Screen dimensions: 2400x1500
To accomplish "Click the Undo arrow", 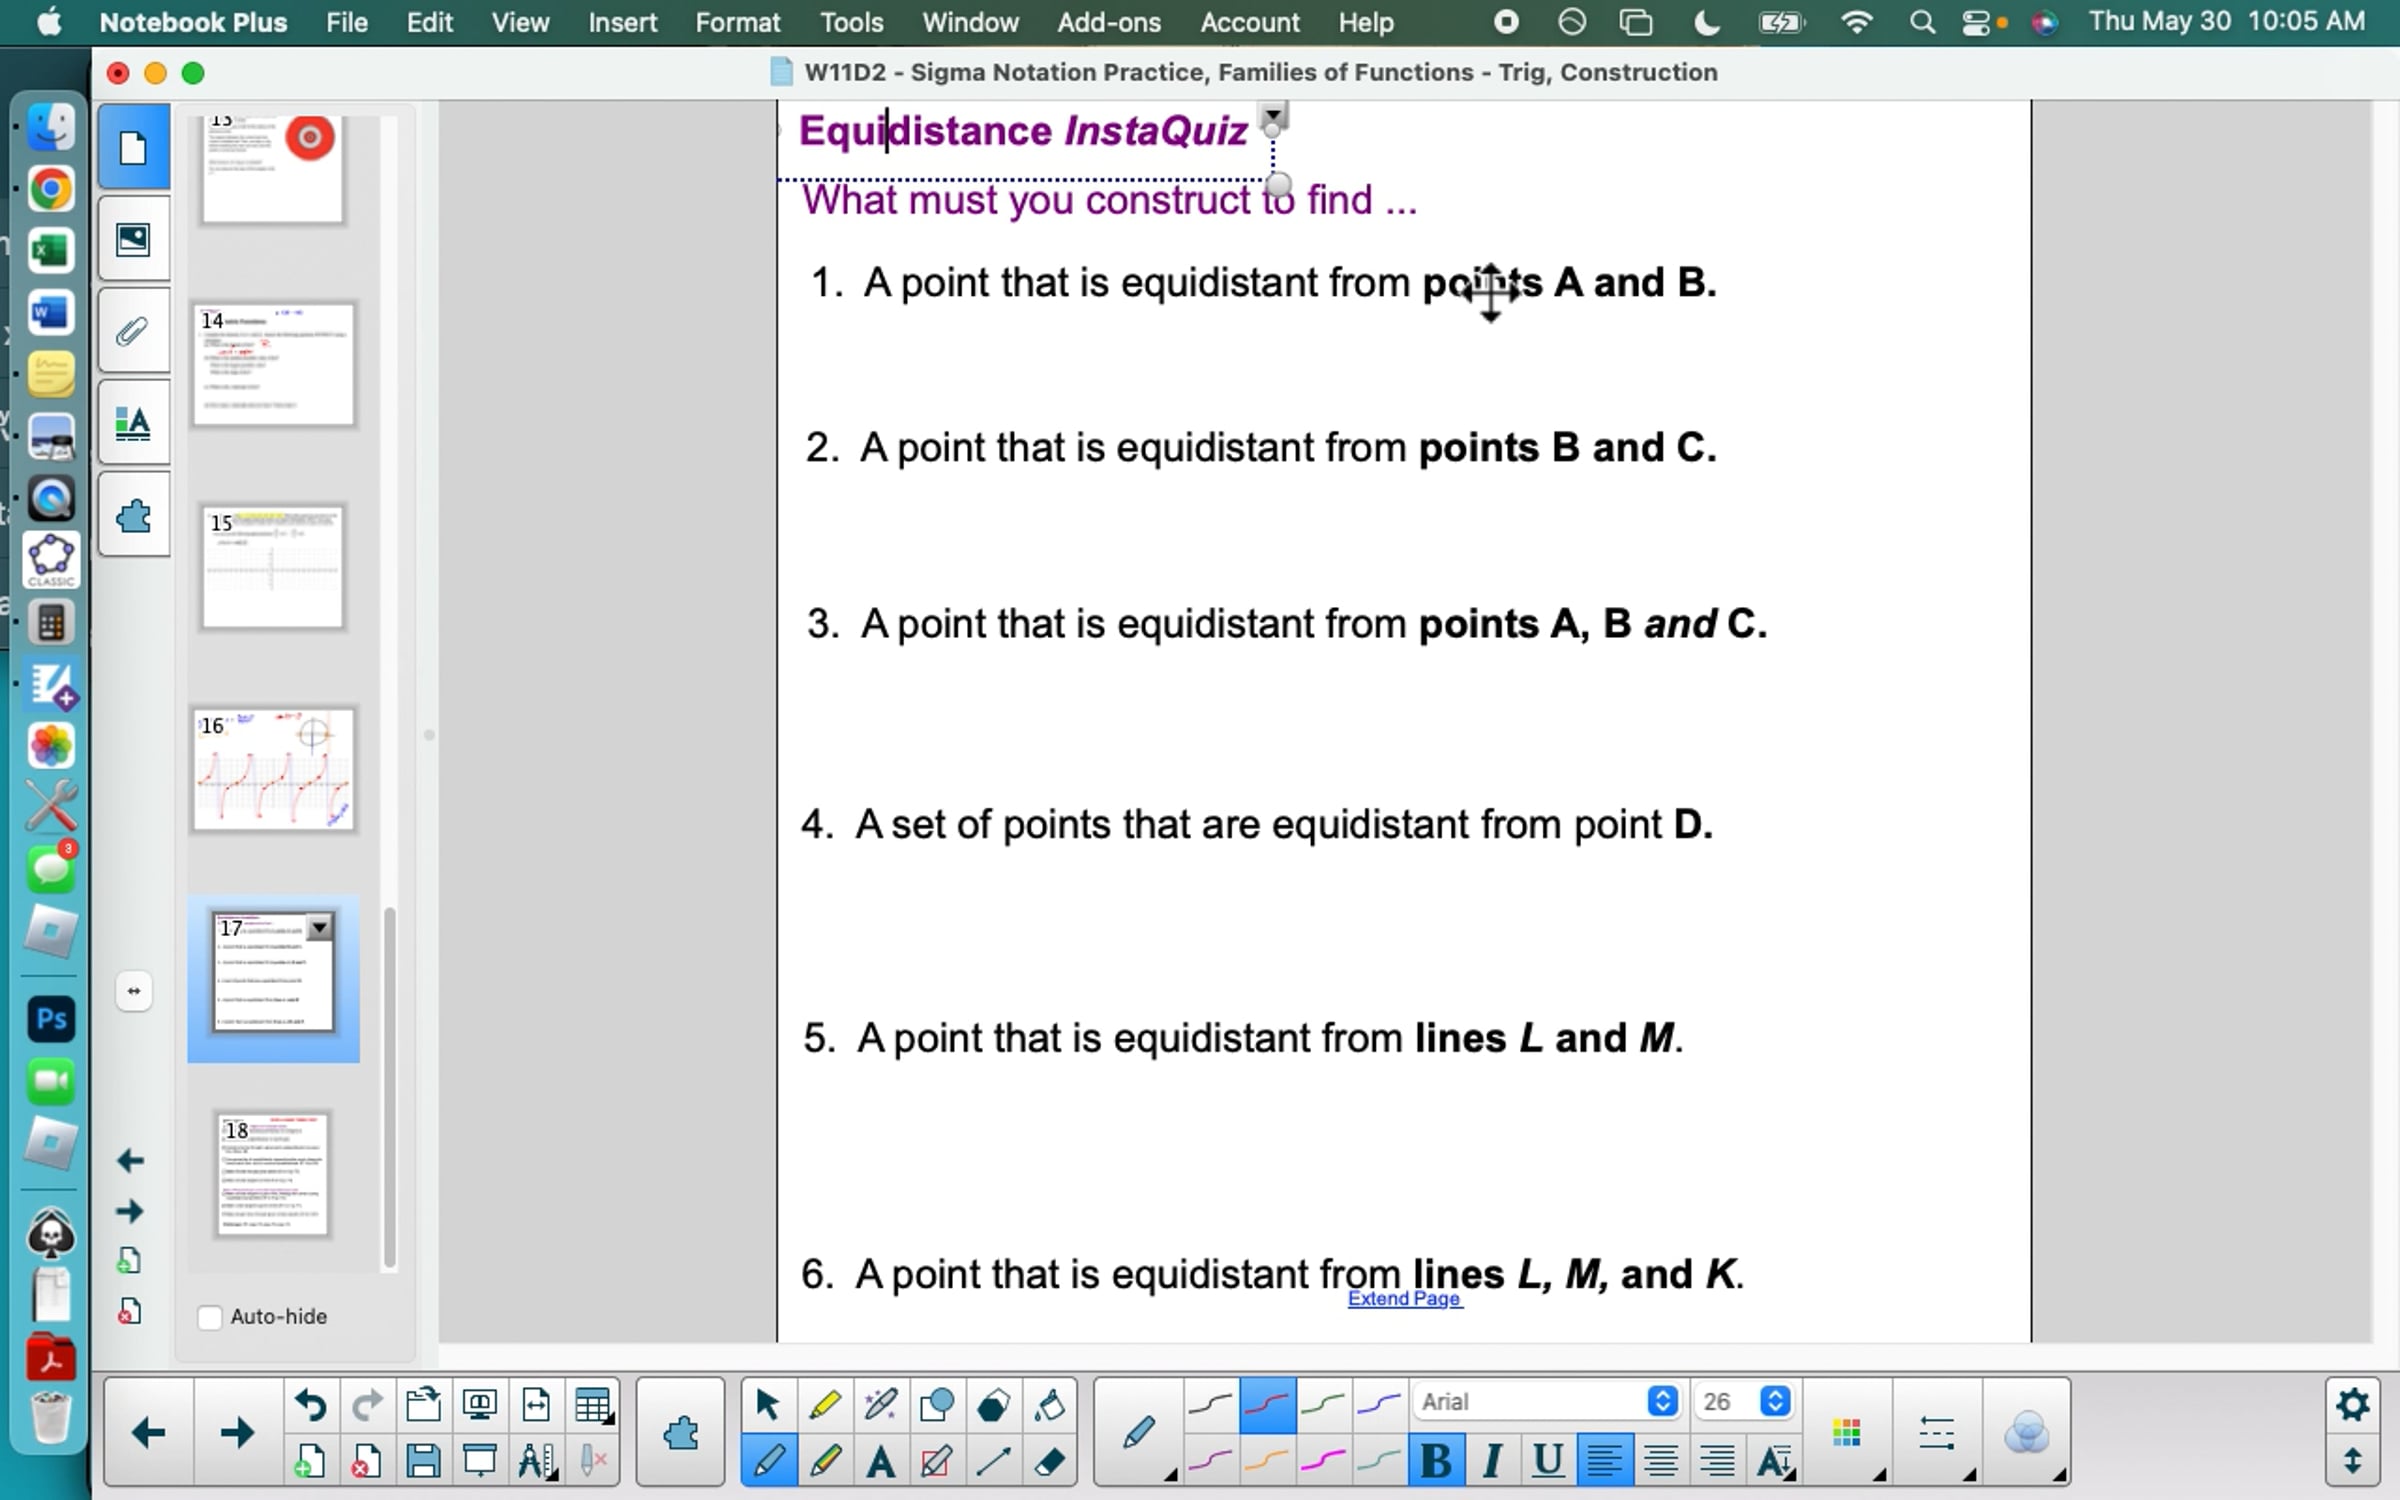I will click(x=310, y=1405).
